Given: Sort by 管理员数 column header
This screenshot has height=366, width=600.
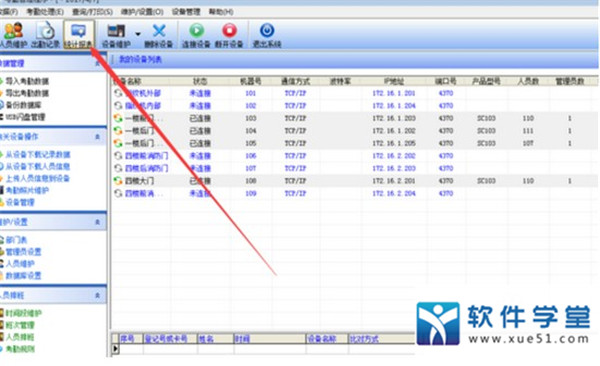Looking at the screenshot, I should point(570,81).
